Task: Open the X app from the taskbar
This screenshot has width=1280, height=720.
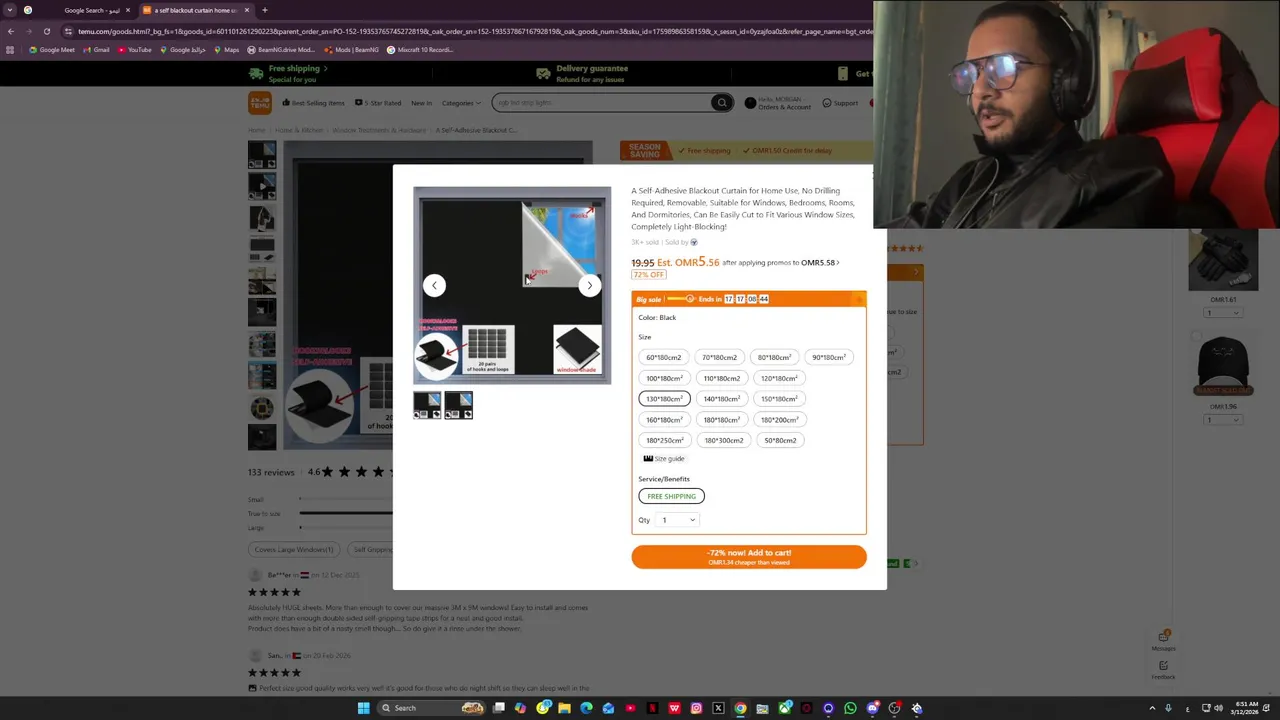Action: pos(718,708)
